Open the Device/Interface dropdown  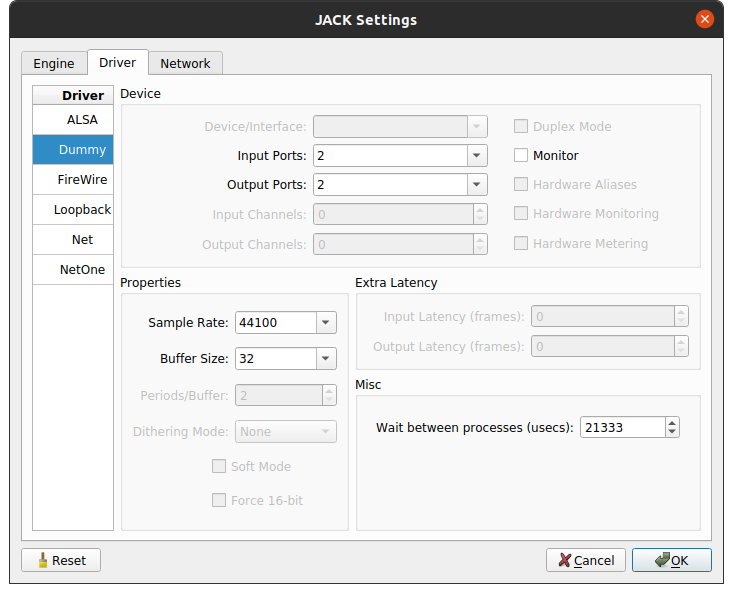tap(400, 127)
